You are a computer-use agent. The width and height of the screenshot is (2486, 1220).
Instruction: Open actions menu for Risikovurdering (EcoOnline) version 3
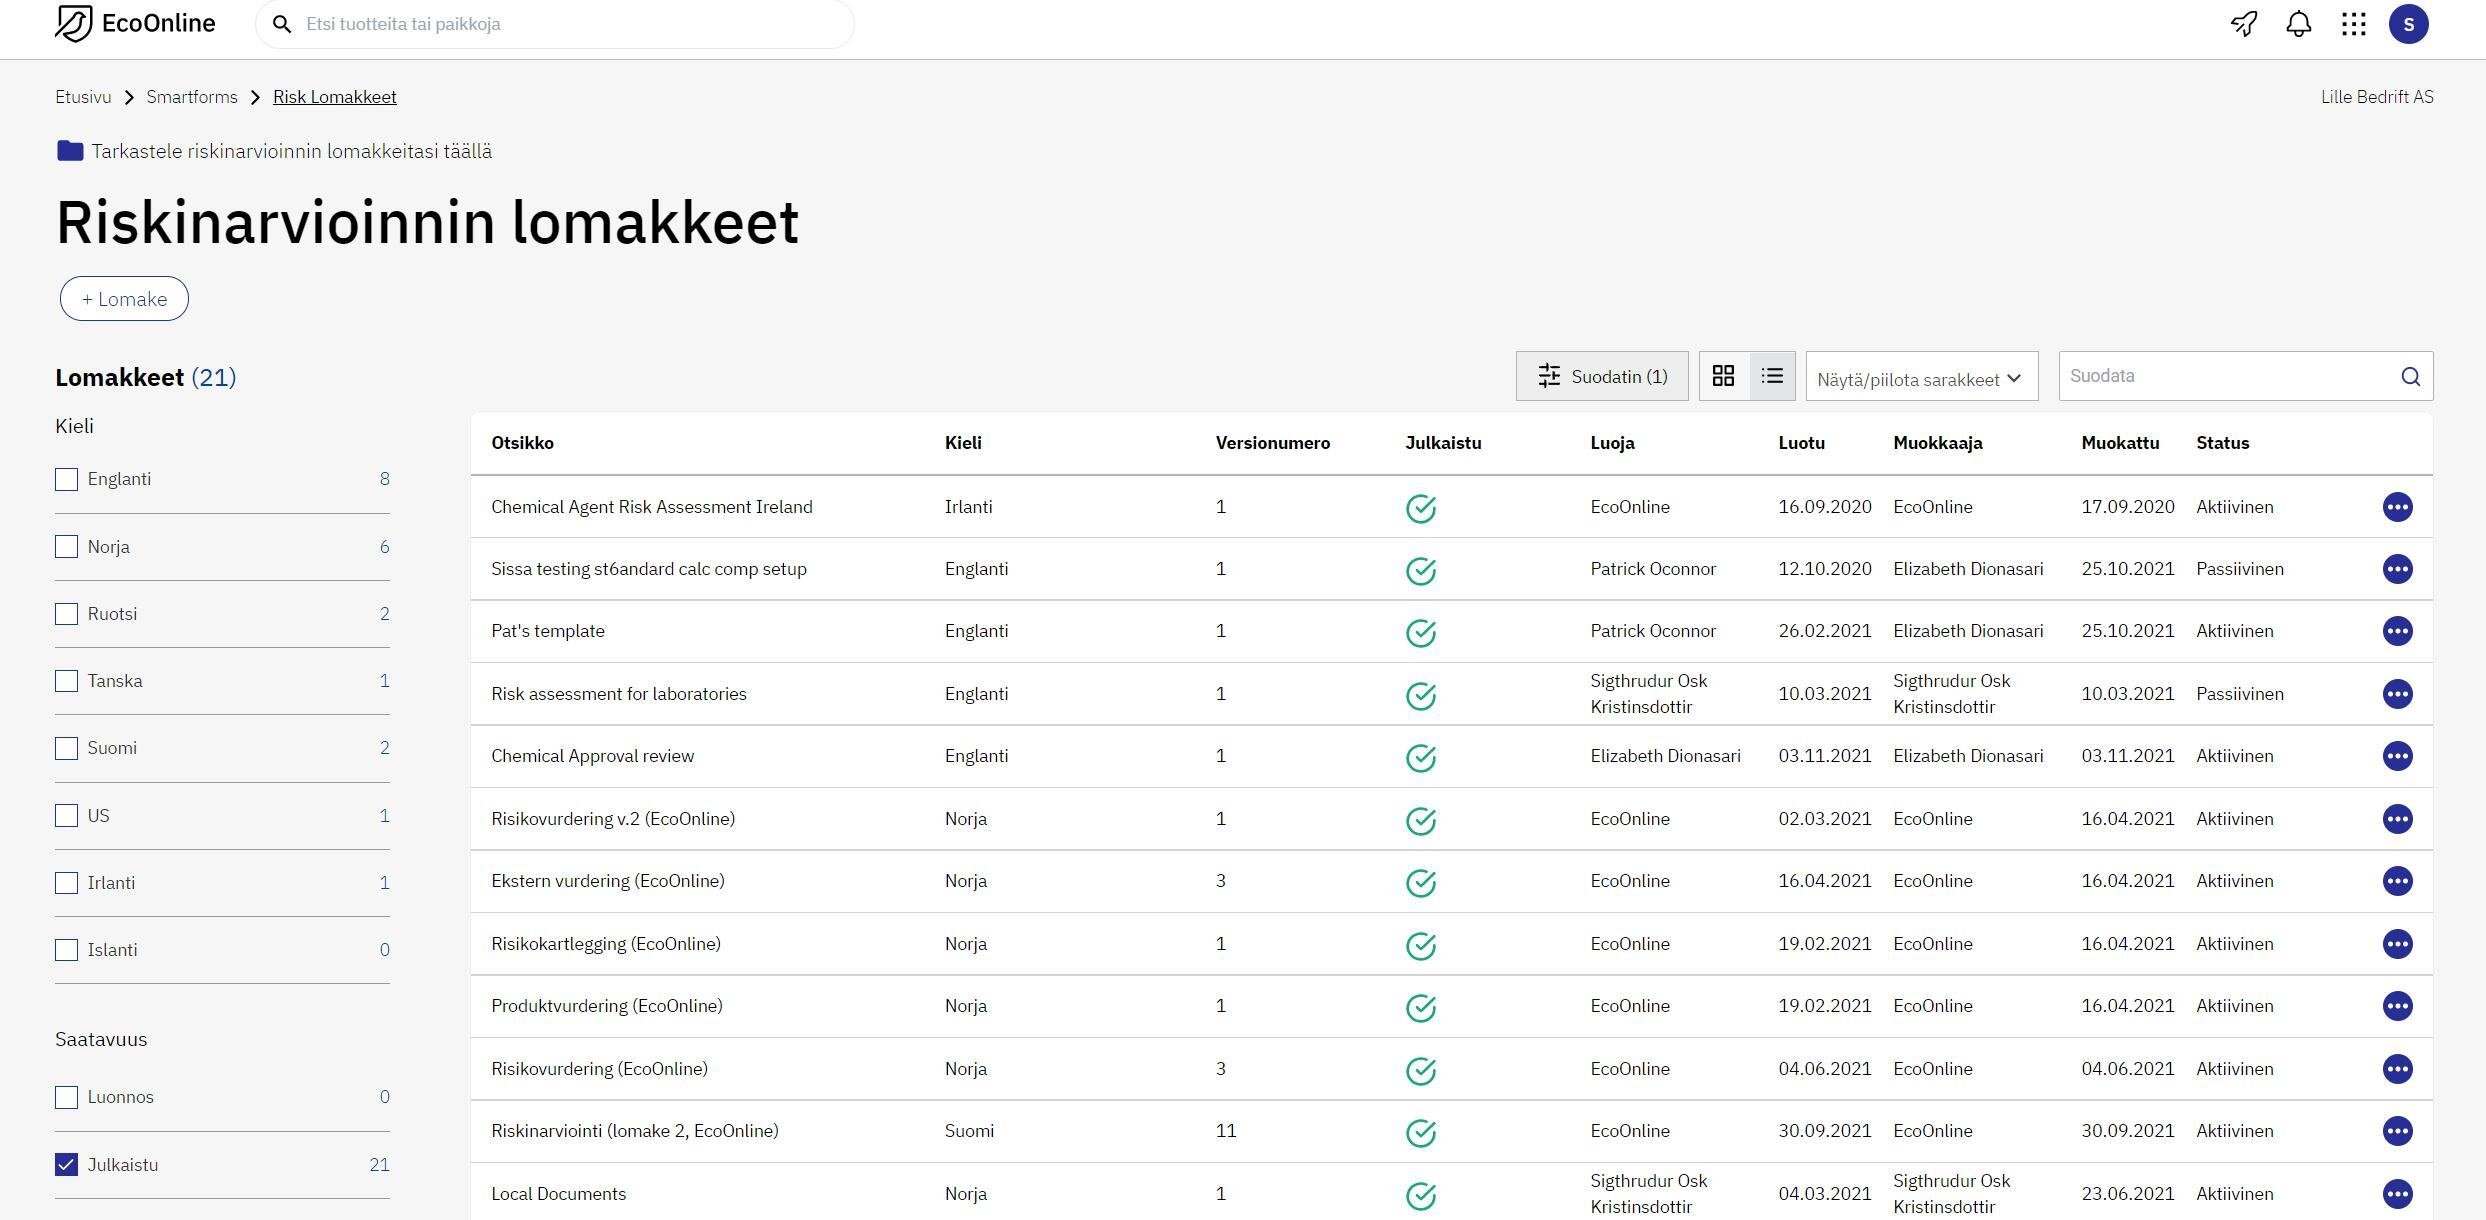tap(2397, 1069)
